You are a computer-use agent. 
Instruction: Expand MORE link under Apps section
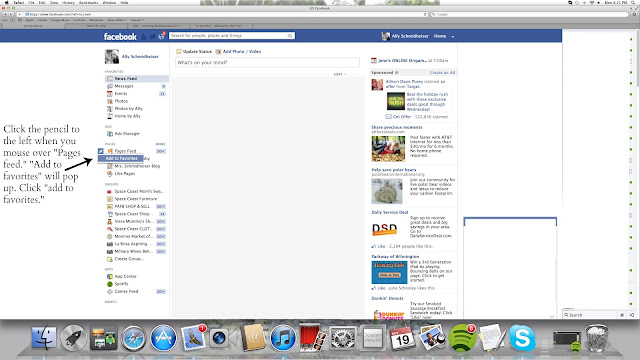pyautogui.click(x=111, y=302)
